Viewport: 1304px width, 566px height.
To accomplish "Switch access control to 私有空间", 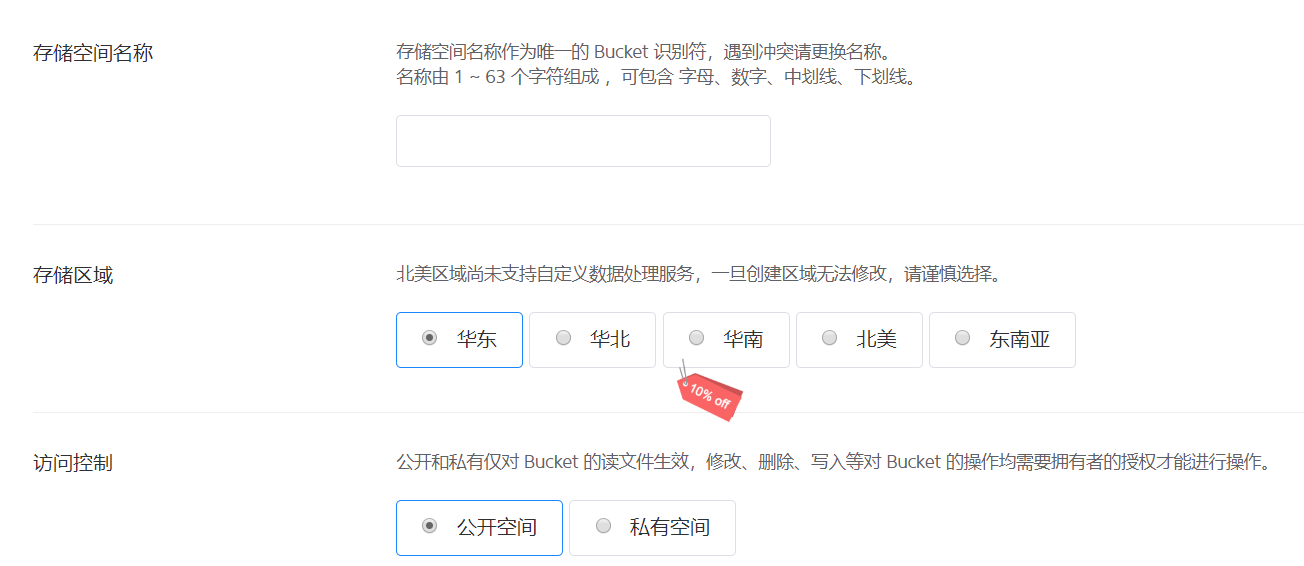I will 652,528.
